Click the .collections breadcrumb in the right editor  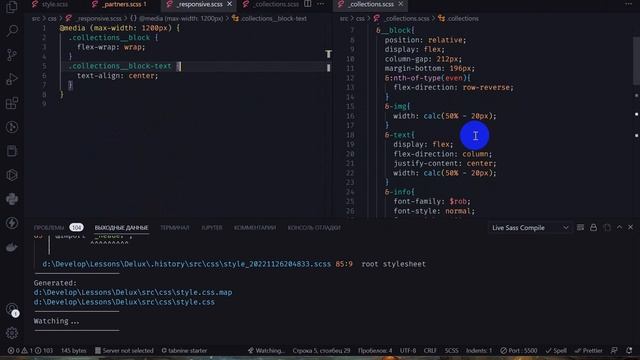[x=458, y=18]
